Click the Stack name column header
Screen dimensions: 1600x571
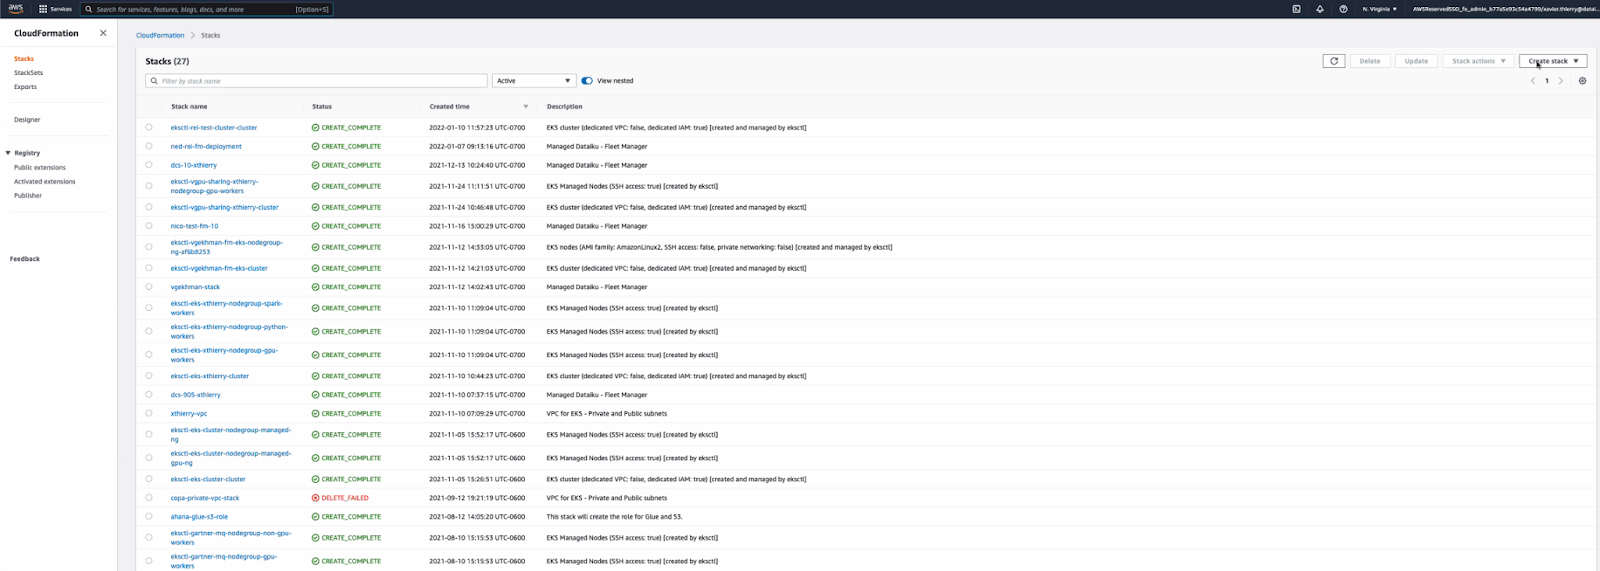pos(189,107)
